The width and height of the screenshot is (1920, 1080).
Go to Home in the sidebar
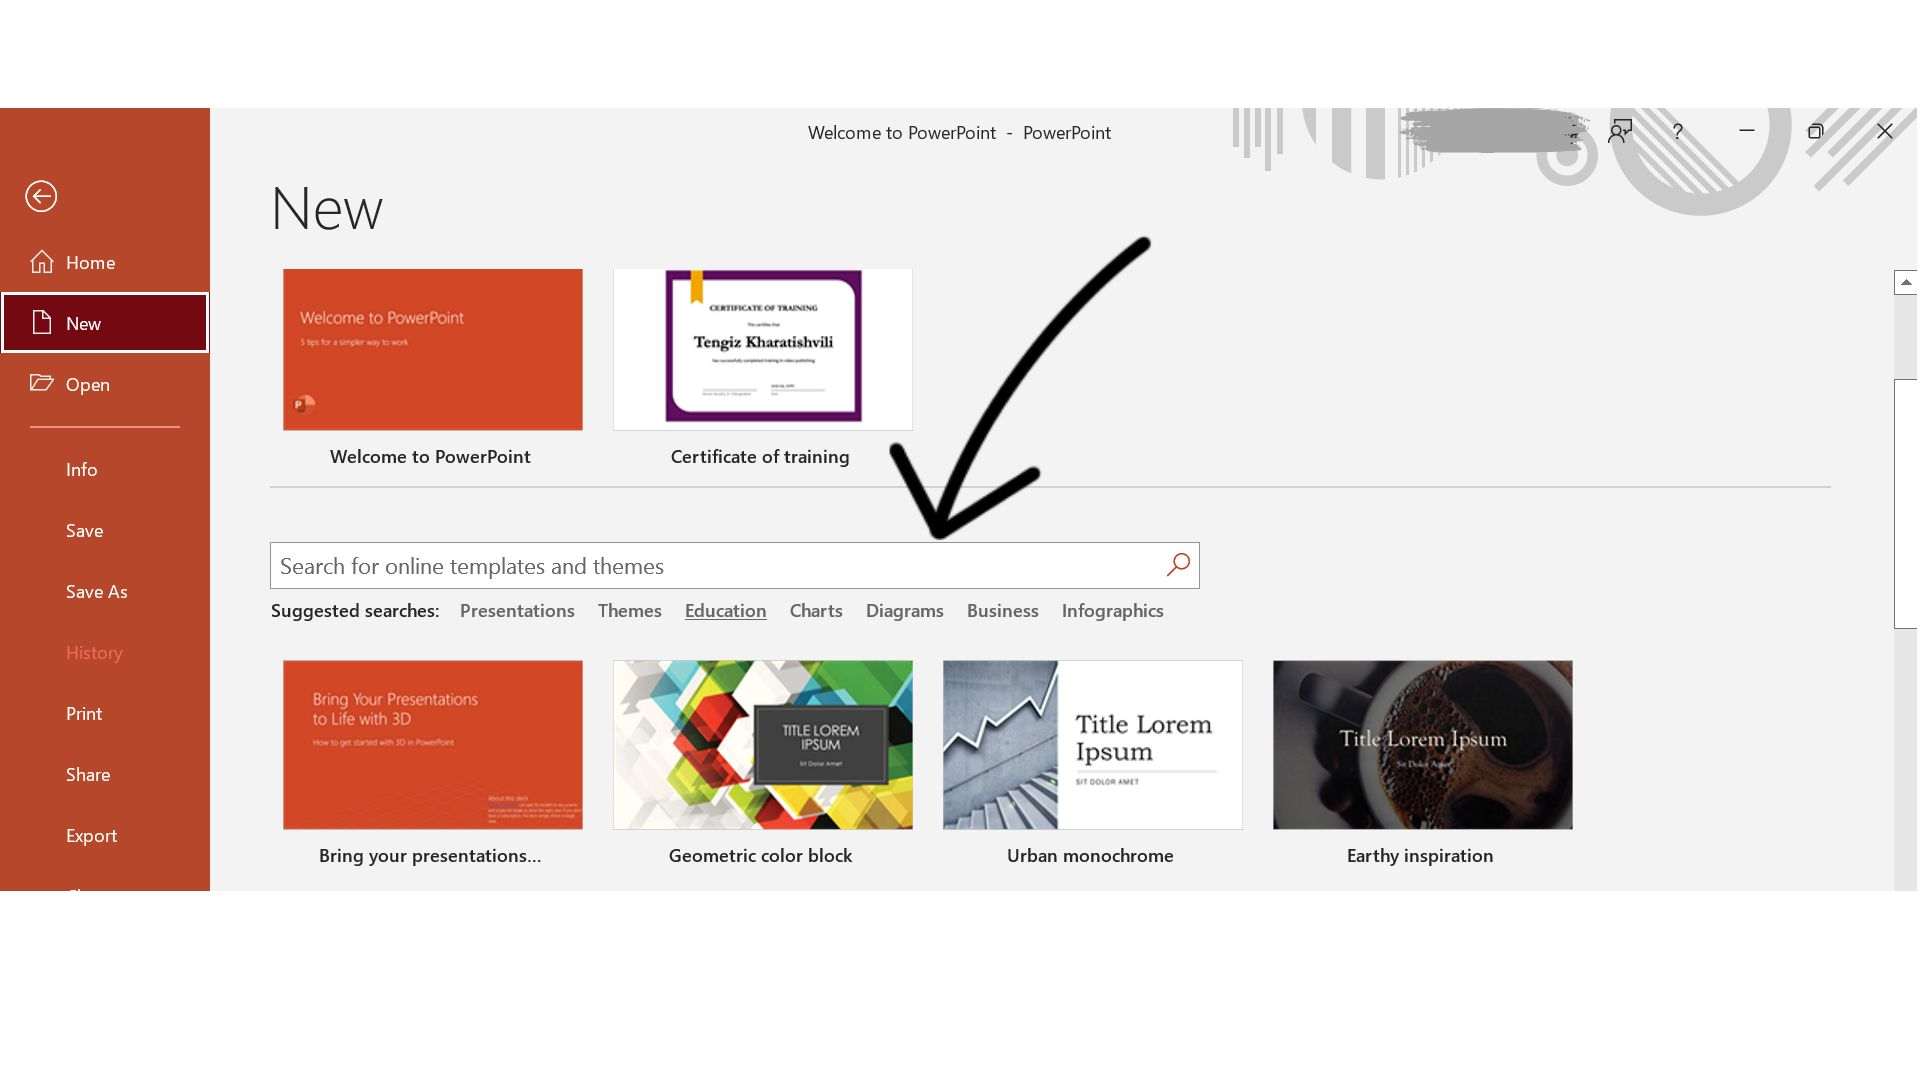point(105,262)
